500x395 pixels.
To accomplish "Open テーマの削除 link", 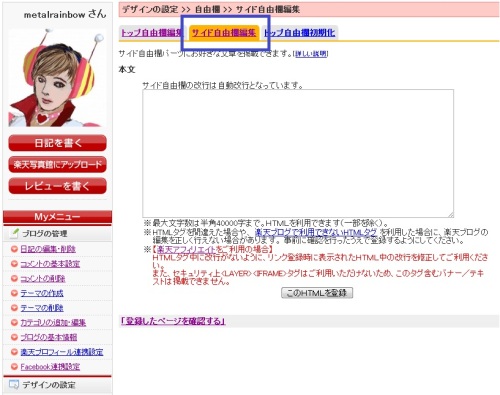I will 42,308.
